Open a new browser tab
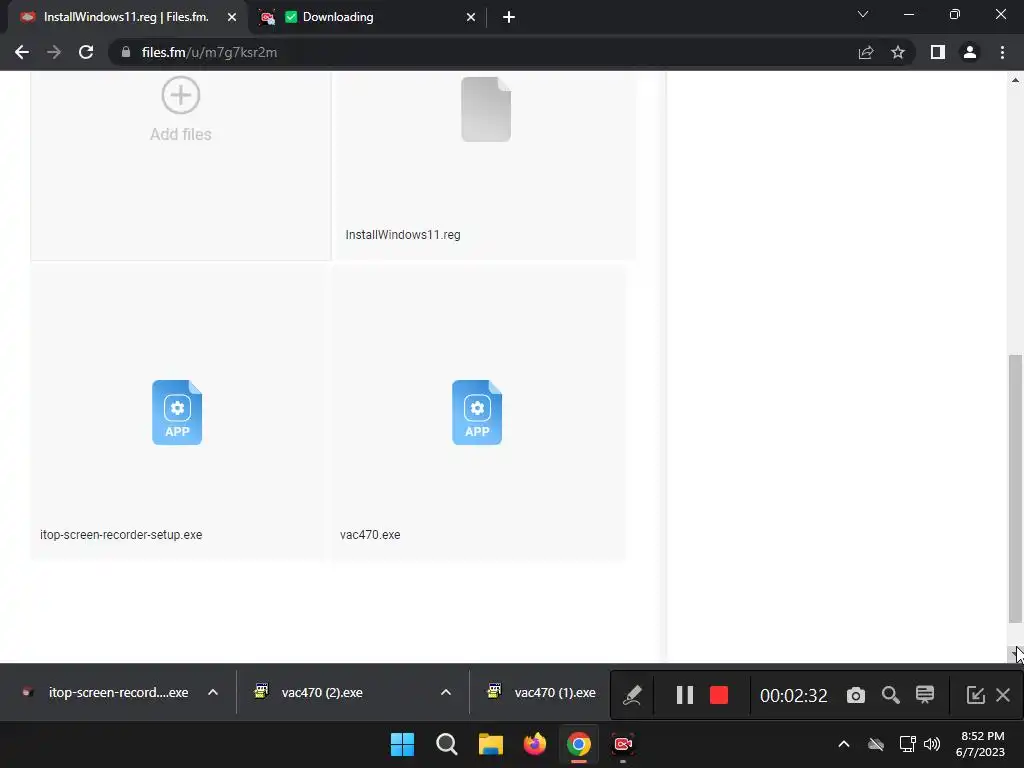The width and height of the screenshot is (1024, 768). click(x=509, y=18)
